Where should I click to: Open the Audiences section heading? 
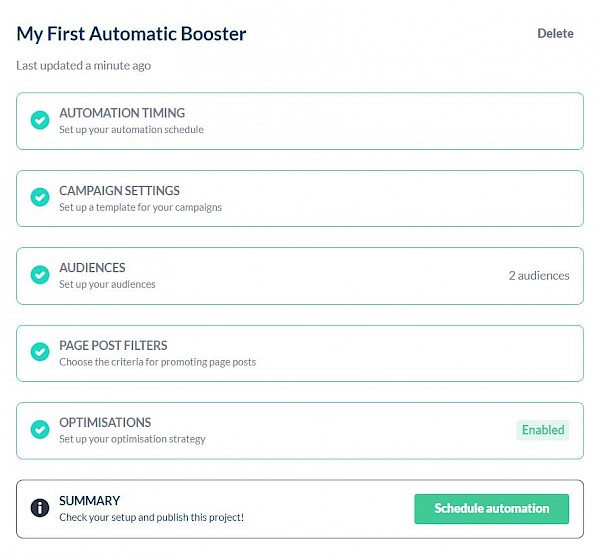pos(92,268)
